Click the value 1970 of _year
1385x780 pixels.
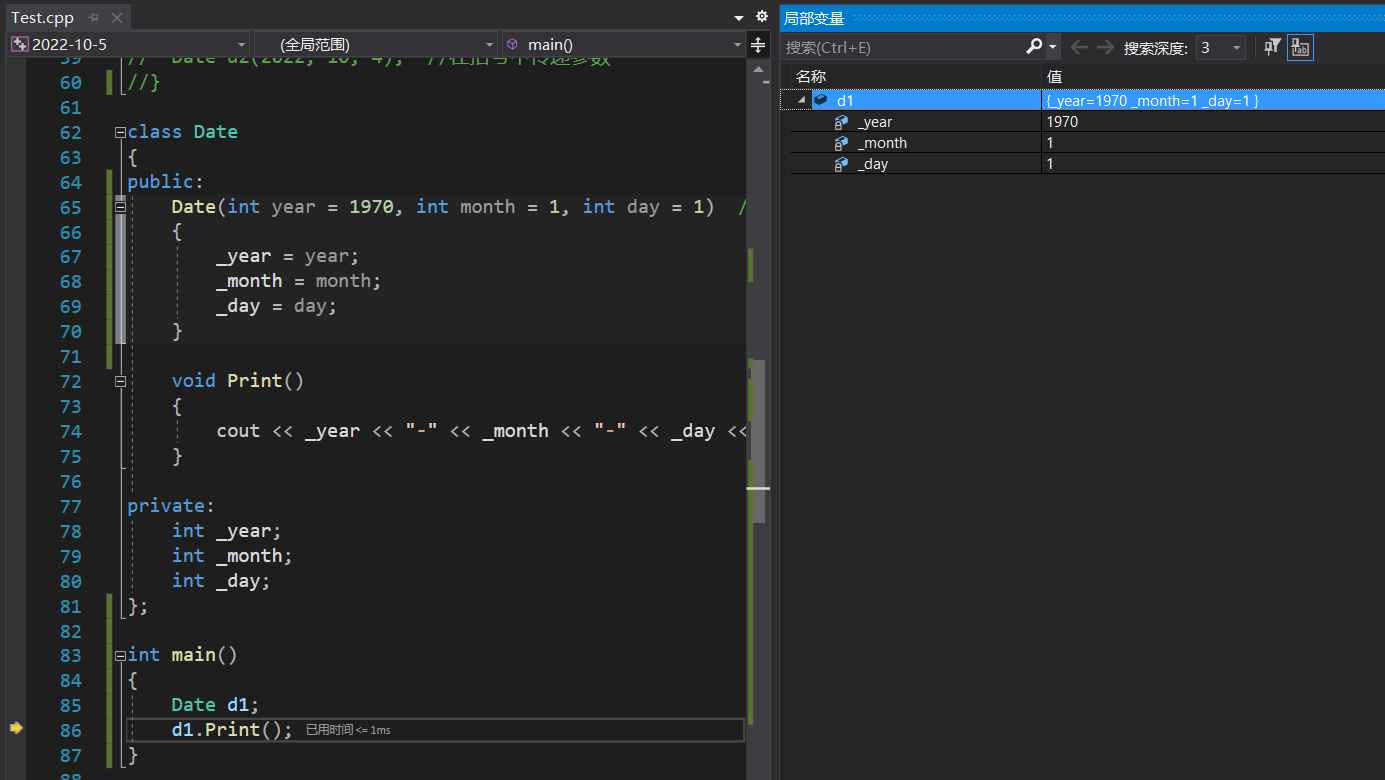tap(1062, 121)
